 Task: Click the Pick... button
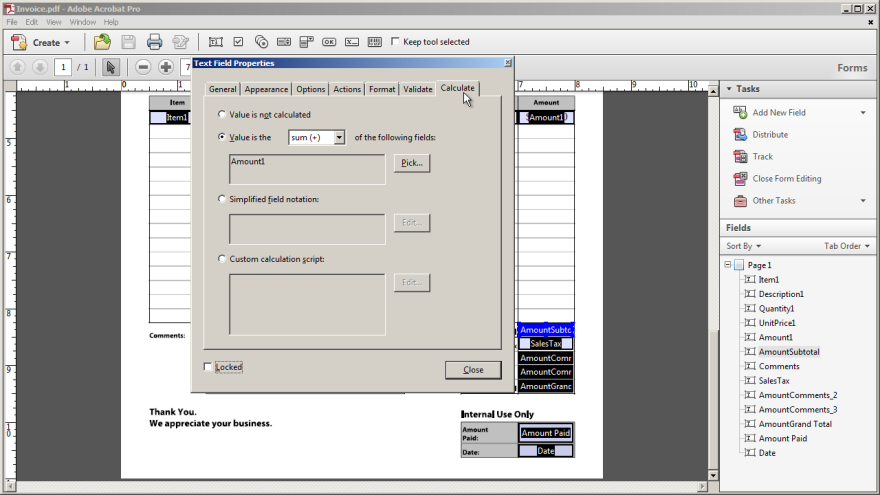pos(411,163)
